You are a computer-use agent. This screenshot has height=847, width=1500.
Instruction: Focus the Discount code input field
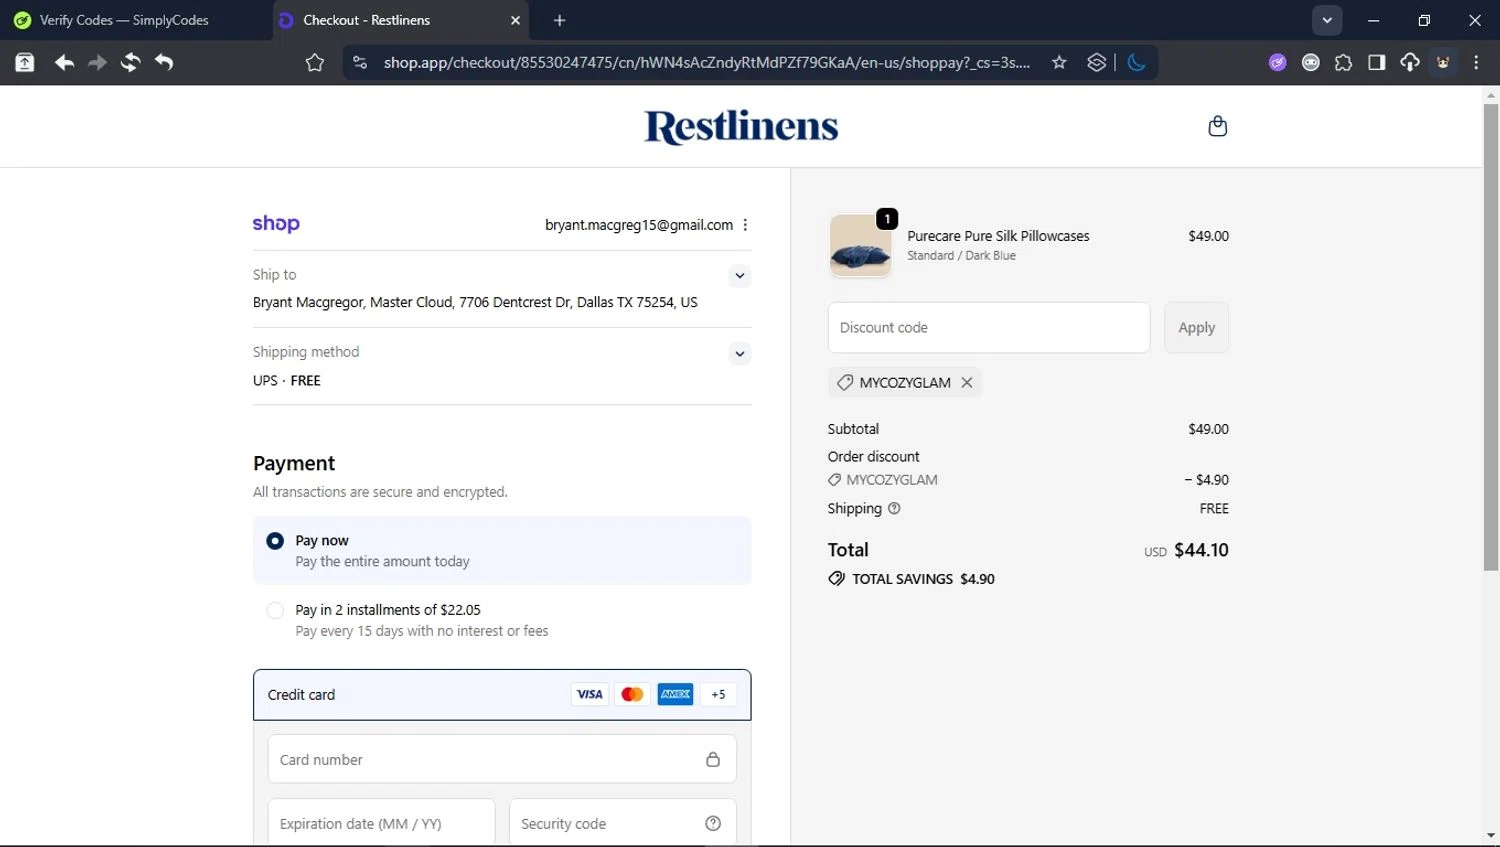click(x=989, y=327)
